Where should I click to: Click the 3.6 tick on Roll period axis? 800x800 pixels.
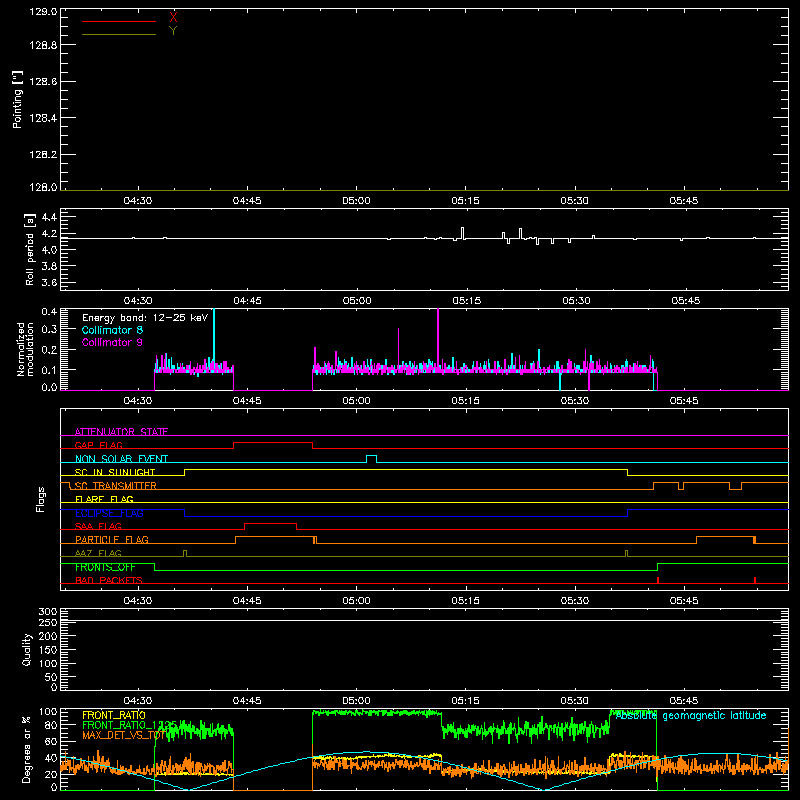pyautogui.click(x=49, y=282)
